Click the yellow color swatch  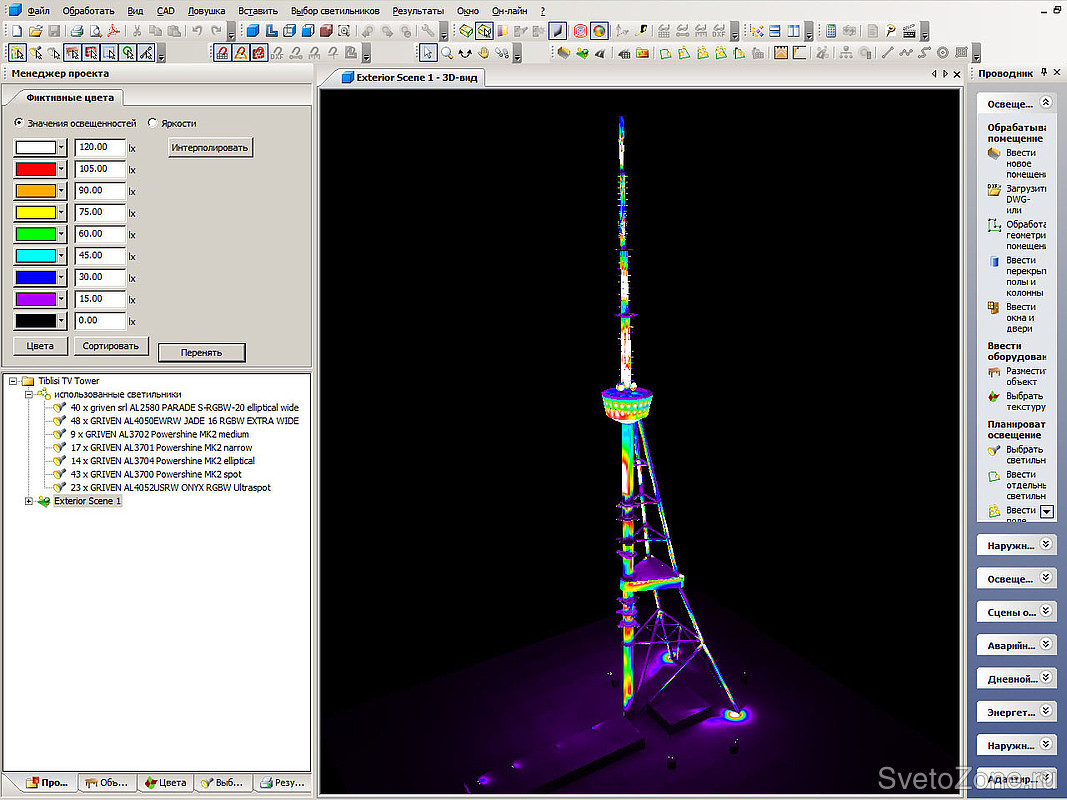(34, 212)
